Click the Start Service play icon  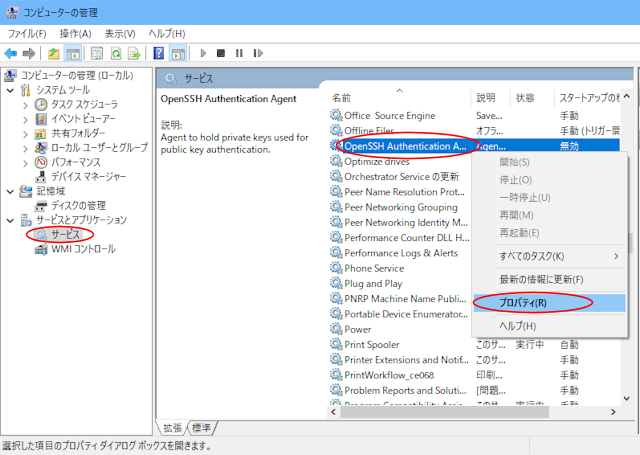(203, 53)
